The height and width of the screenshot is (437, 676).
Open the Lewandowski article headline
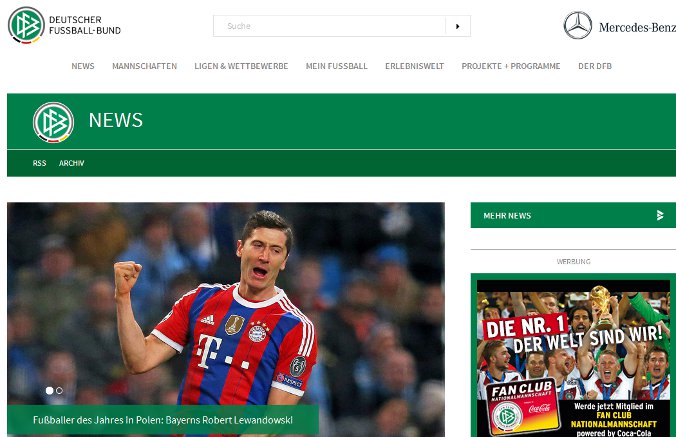tap(163, 420)
